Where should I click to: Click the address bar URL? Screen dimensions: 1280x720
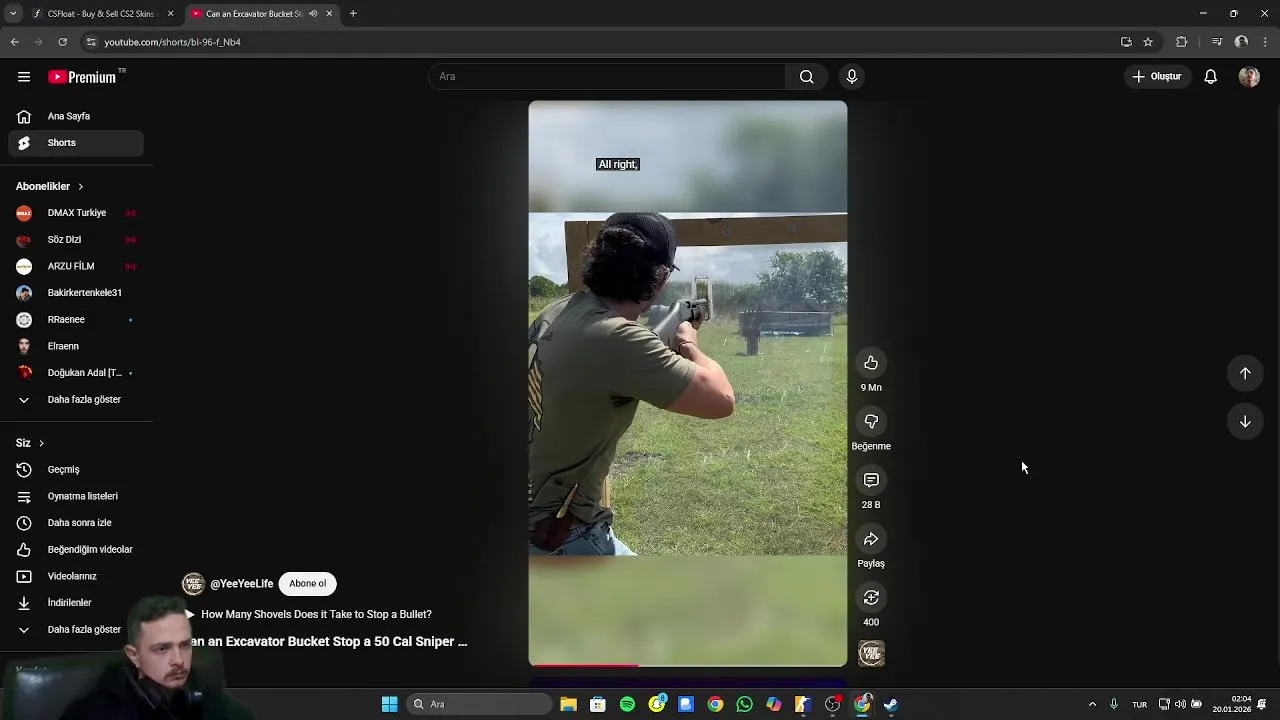[172, 42]
